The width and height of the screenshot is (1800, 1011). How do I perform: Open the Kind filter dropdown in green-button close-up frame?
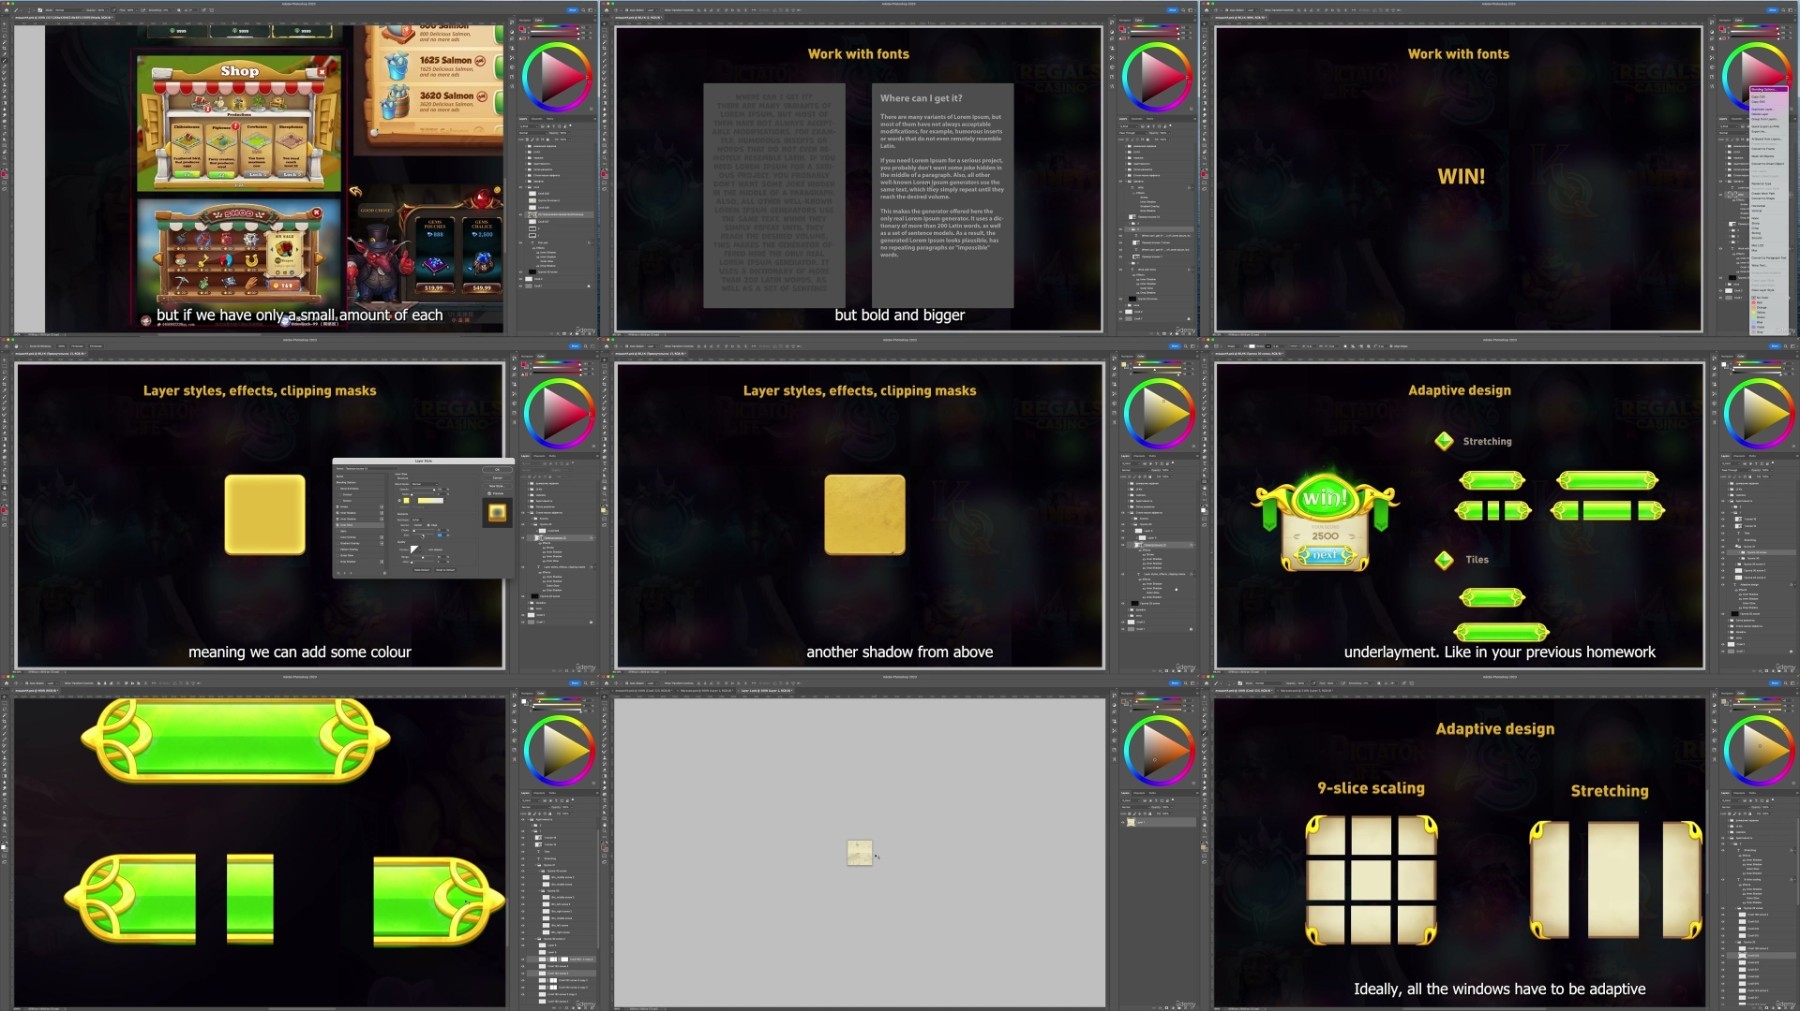(x=532, y=800)
